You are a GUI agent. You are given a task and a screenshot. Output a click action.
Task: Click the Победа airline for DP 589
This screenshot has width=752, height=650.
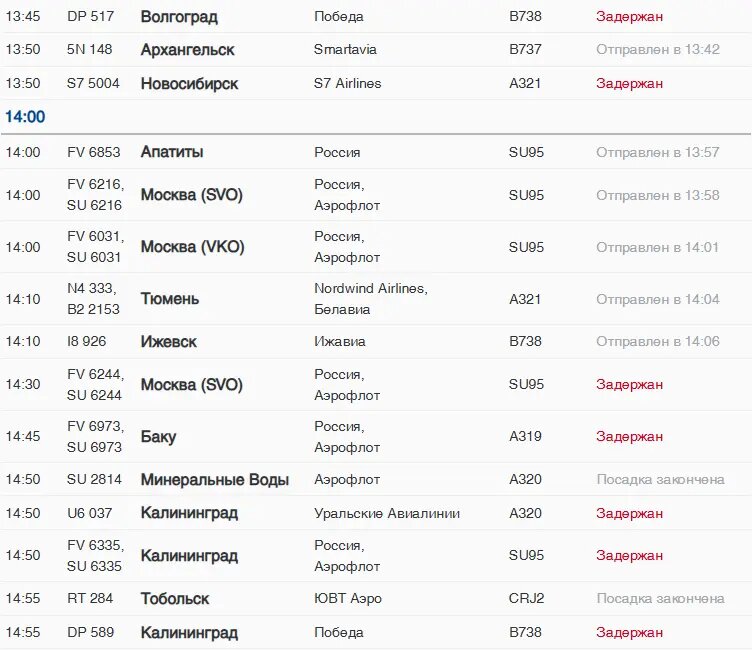pyautogui.click(x=338, y=633)
